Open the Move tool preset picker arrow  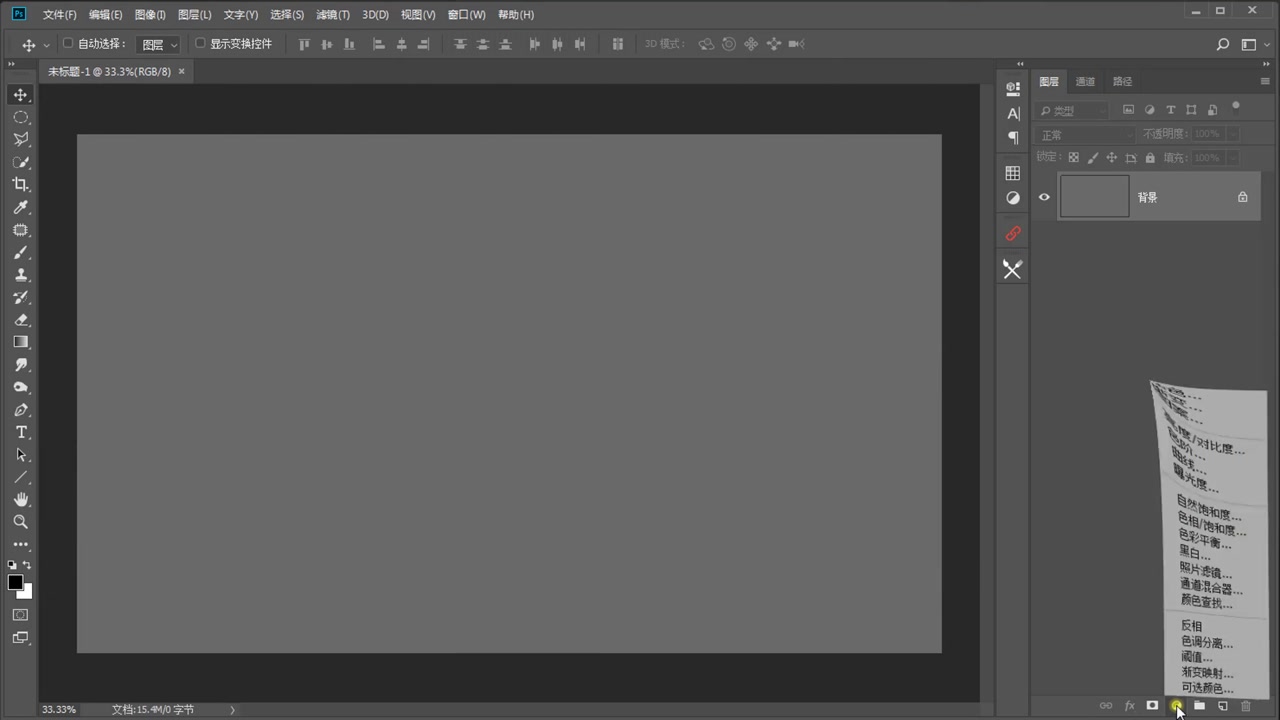pyautogui.click(x=47, y=45)
